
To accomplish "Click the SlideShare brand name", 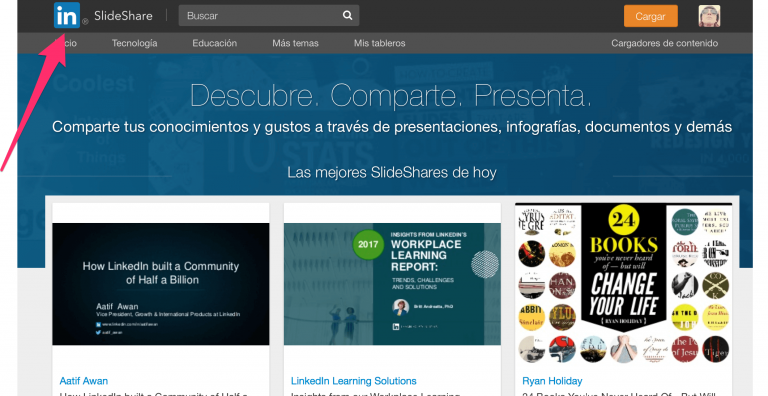I will pyautogui.click(x=123, y=16).
